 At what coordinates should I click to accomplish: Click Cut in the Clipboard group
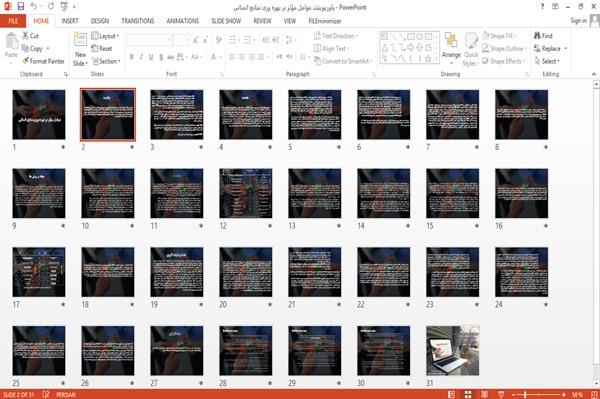click(31, 36)
